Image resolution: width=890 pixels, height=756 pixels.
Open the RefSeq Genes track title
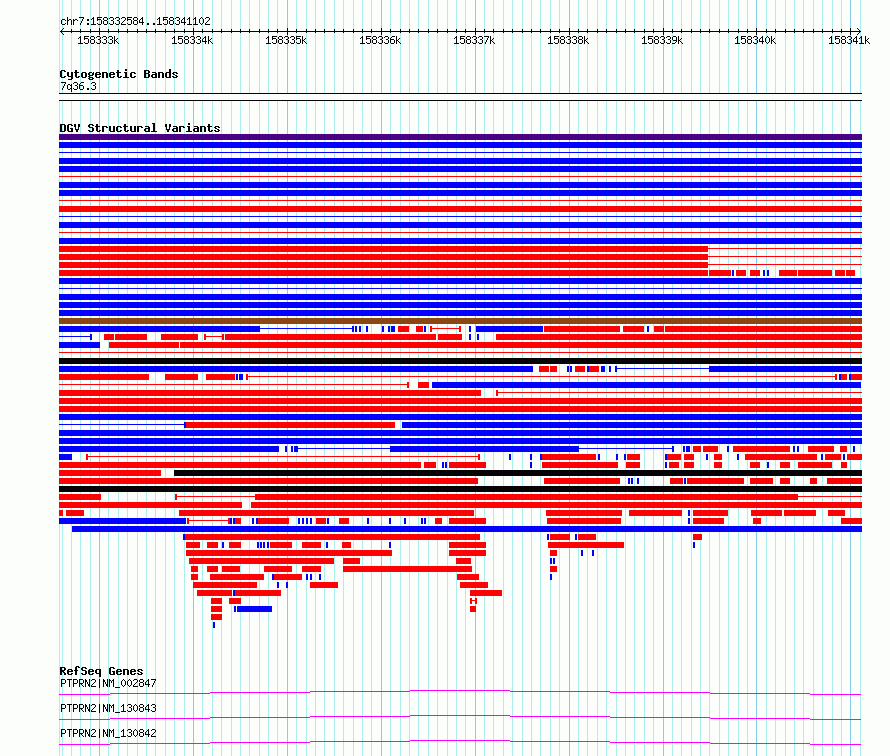(101, 671)
